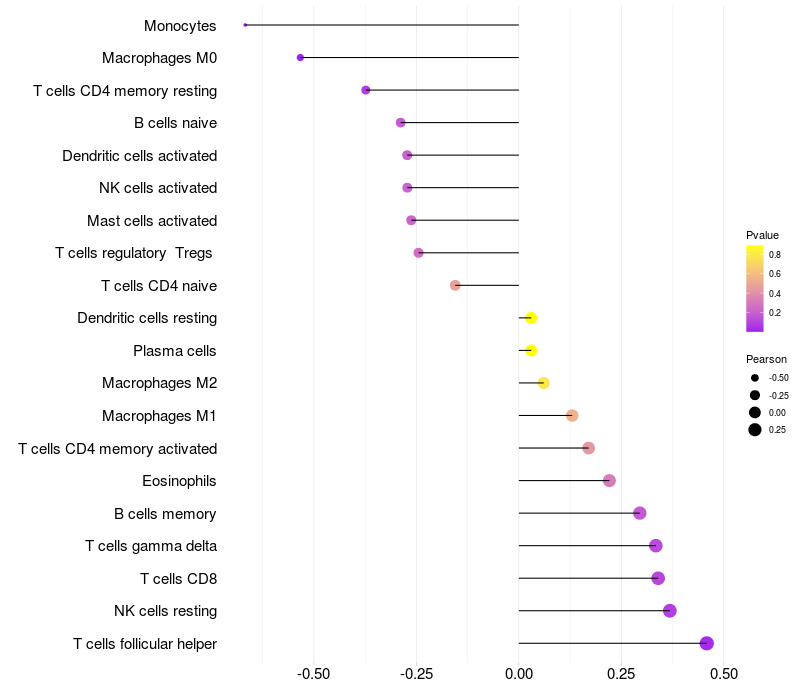Select the T cells follicular helper dot
Image resolution: width=800 pixels, height=700 pixels.
tap(707, 643)
